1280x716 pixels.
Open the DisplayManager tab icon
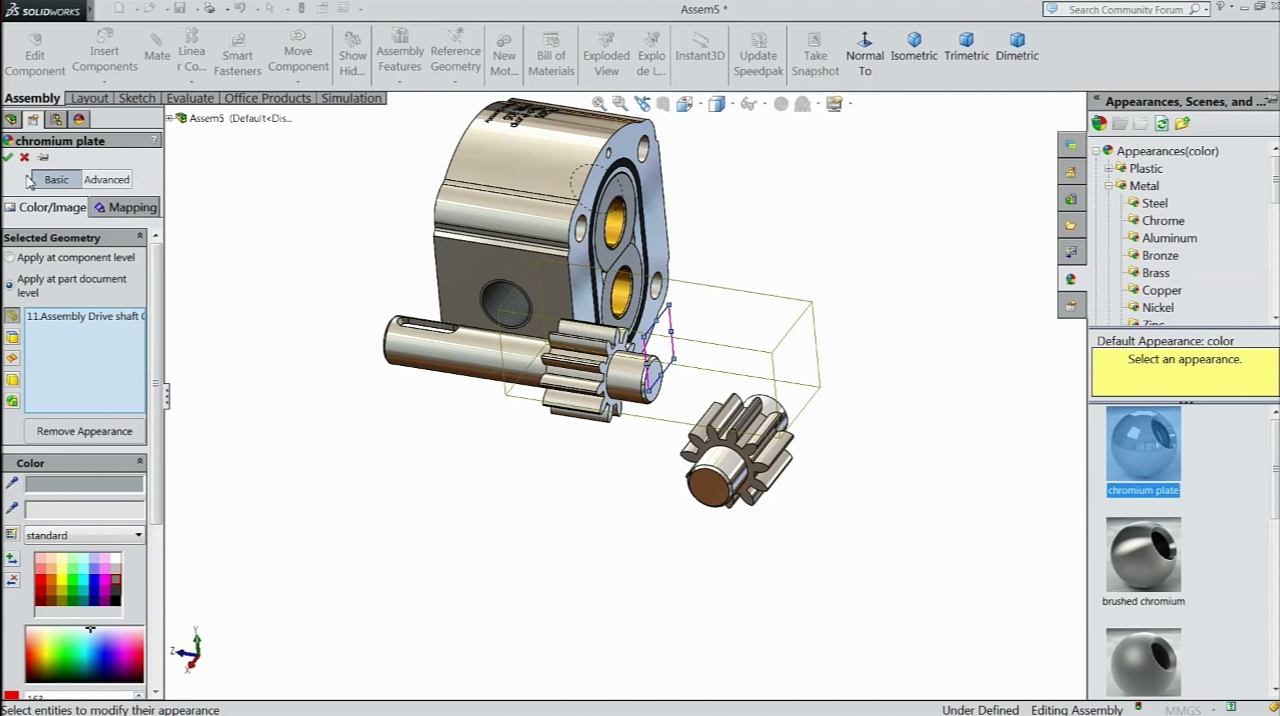point(79,119)
